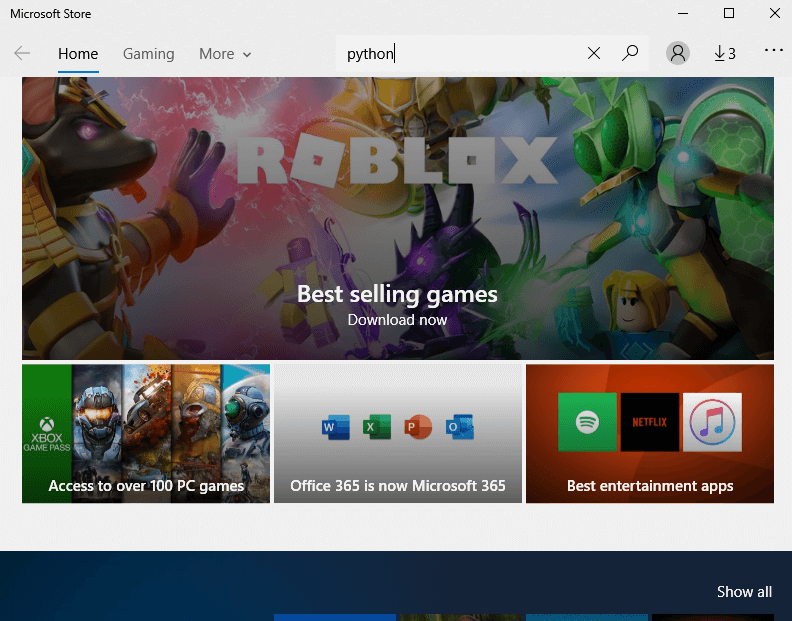Click the Outlook icon in Microsoft 365 tile
Viewport: 792px width, 621px height.
[x=460, y=427]
